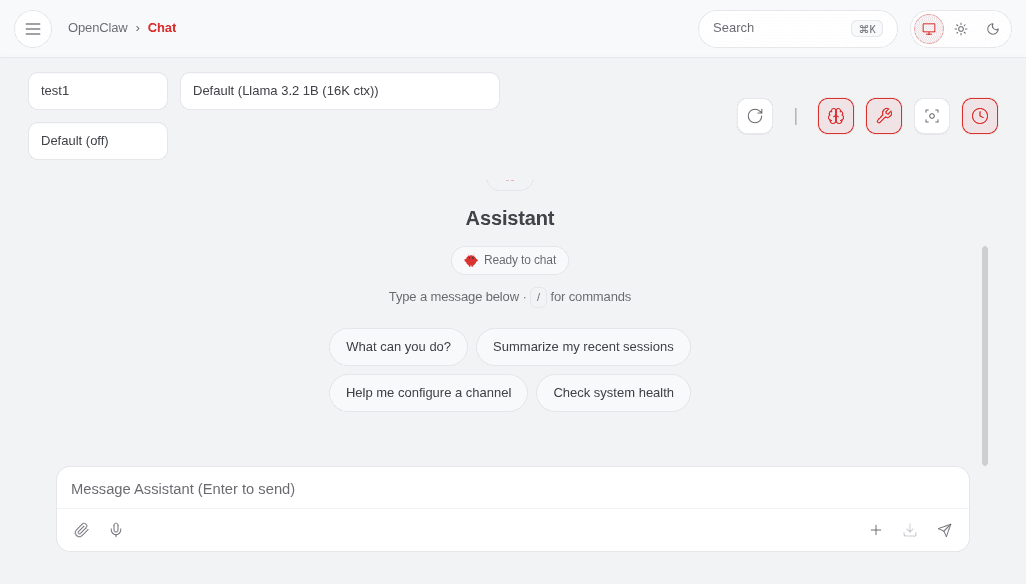Open the clock history icon
Viewport: 1026px width, 584px height.
[x=980, y=116]
